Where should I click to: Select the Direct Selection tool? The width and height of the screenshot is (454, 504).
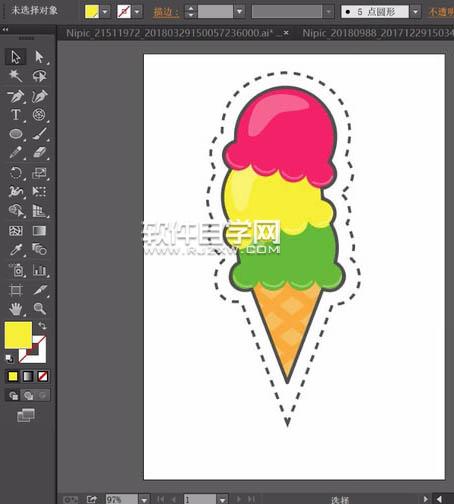(39, 57)
